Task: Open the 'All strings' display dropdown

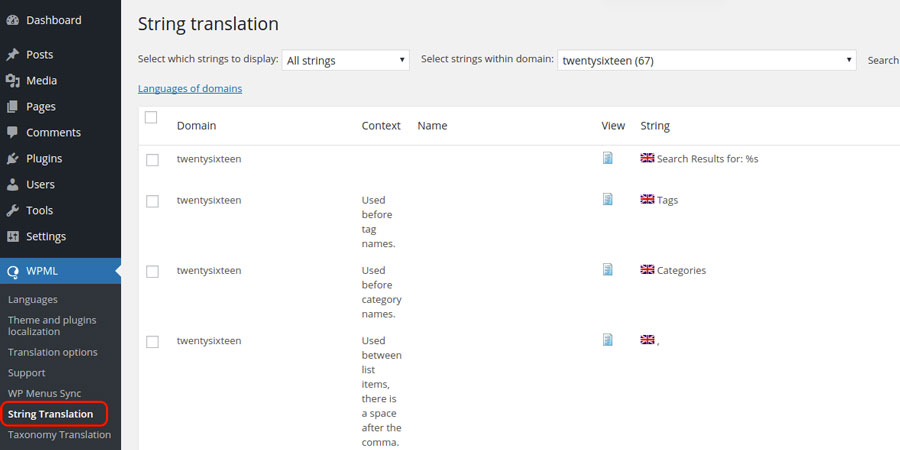Action: (346, 60)
